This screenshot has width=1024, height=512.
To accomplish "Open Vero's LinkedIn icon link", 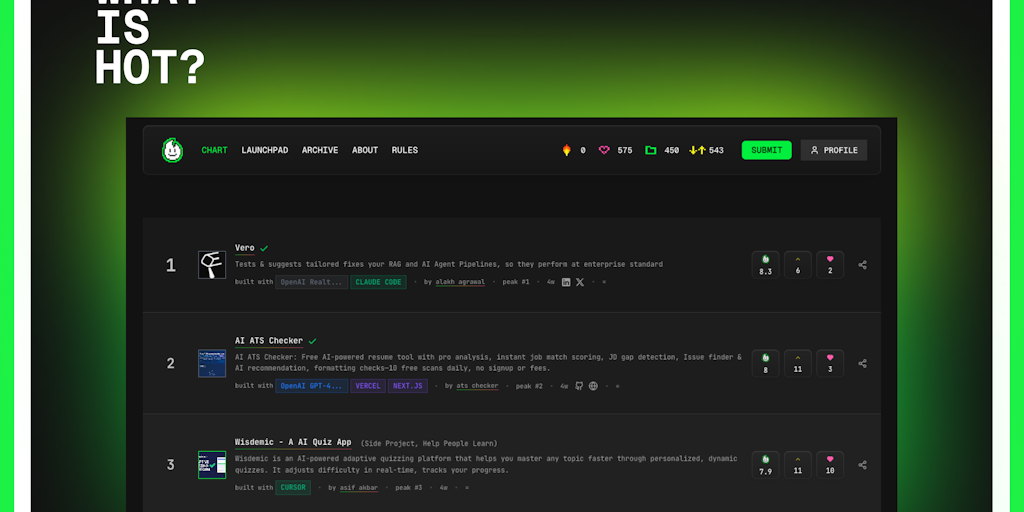I will click(566, 282).
